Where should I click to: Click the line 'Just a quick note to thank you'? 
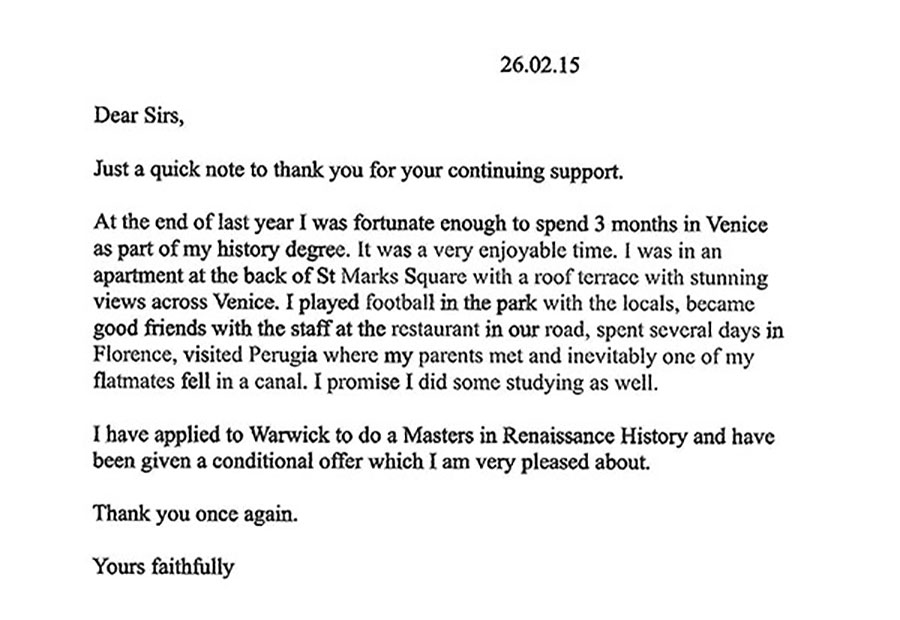[358, 172]
